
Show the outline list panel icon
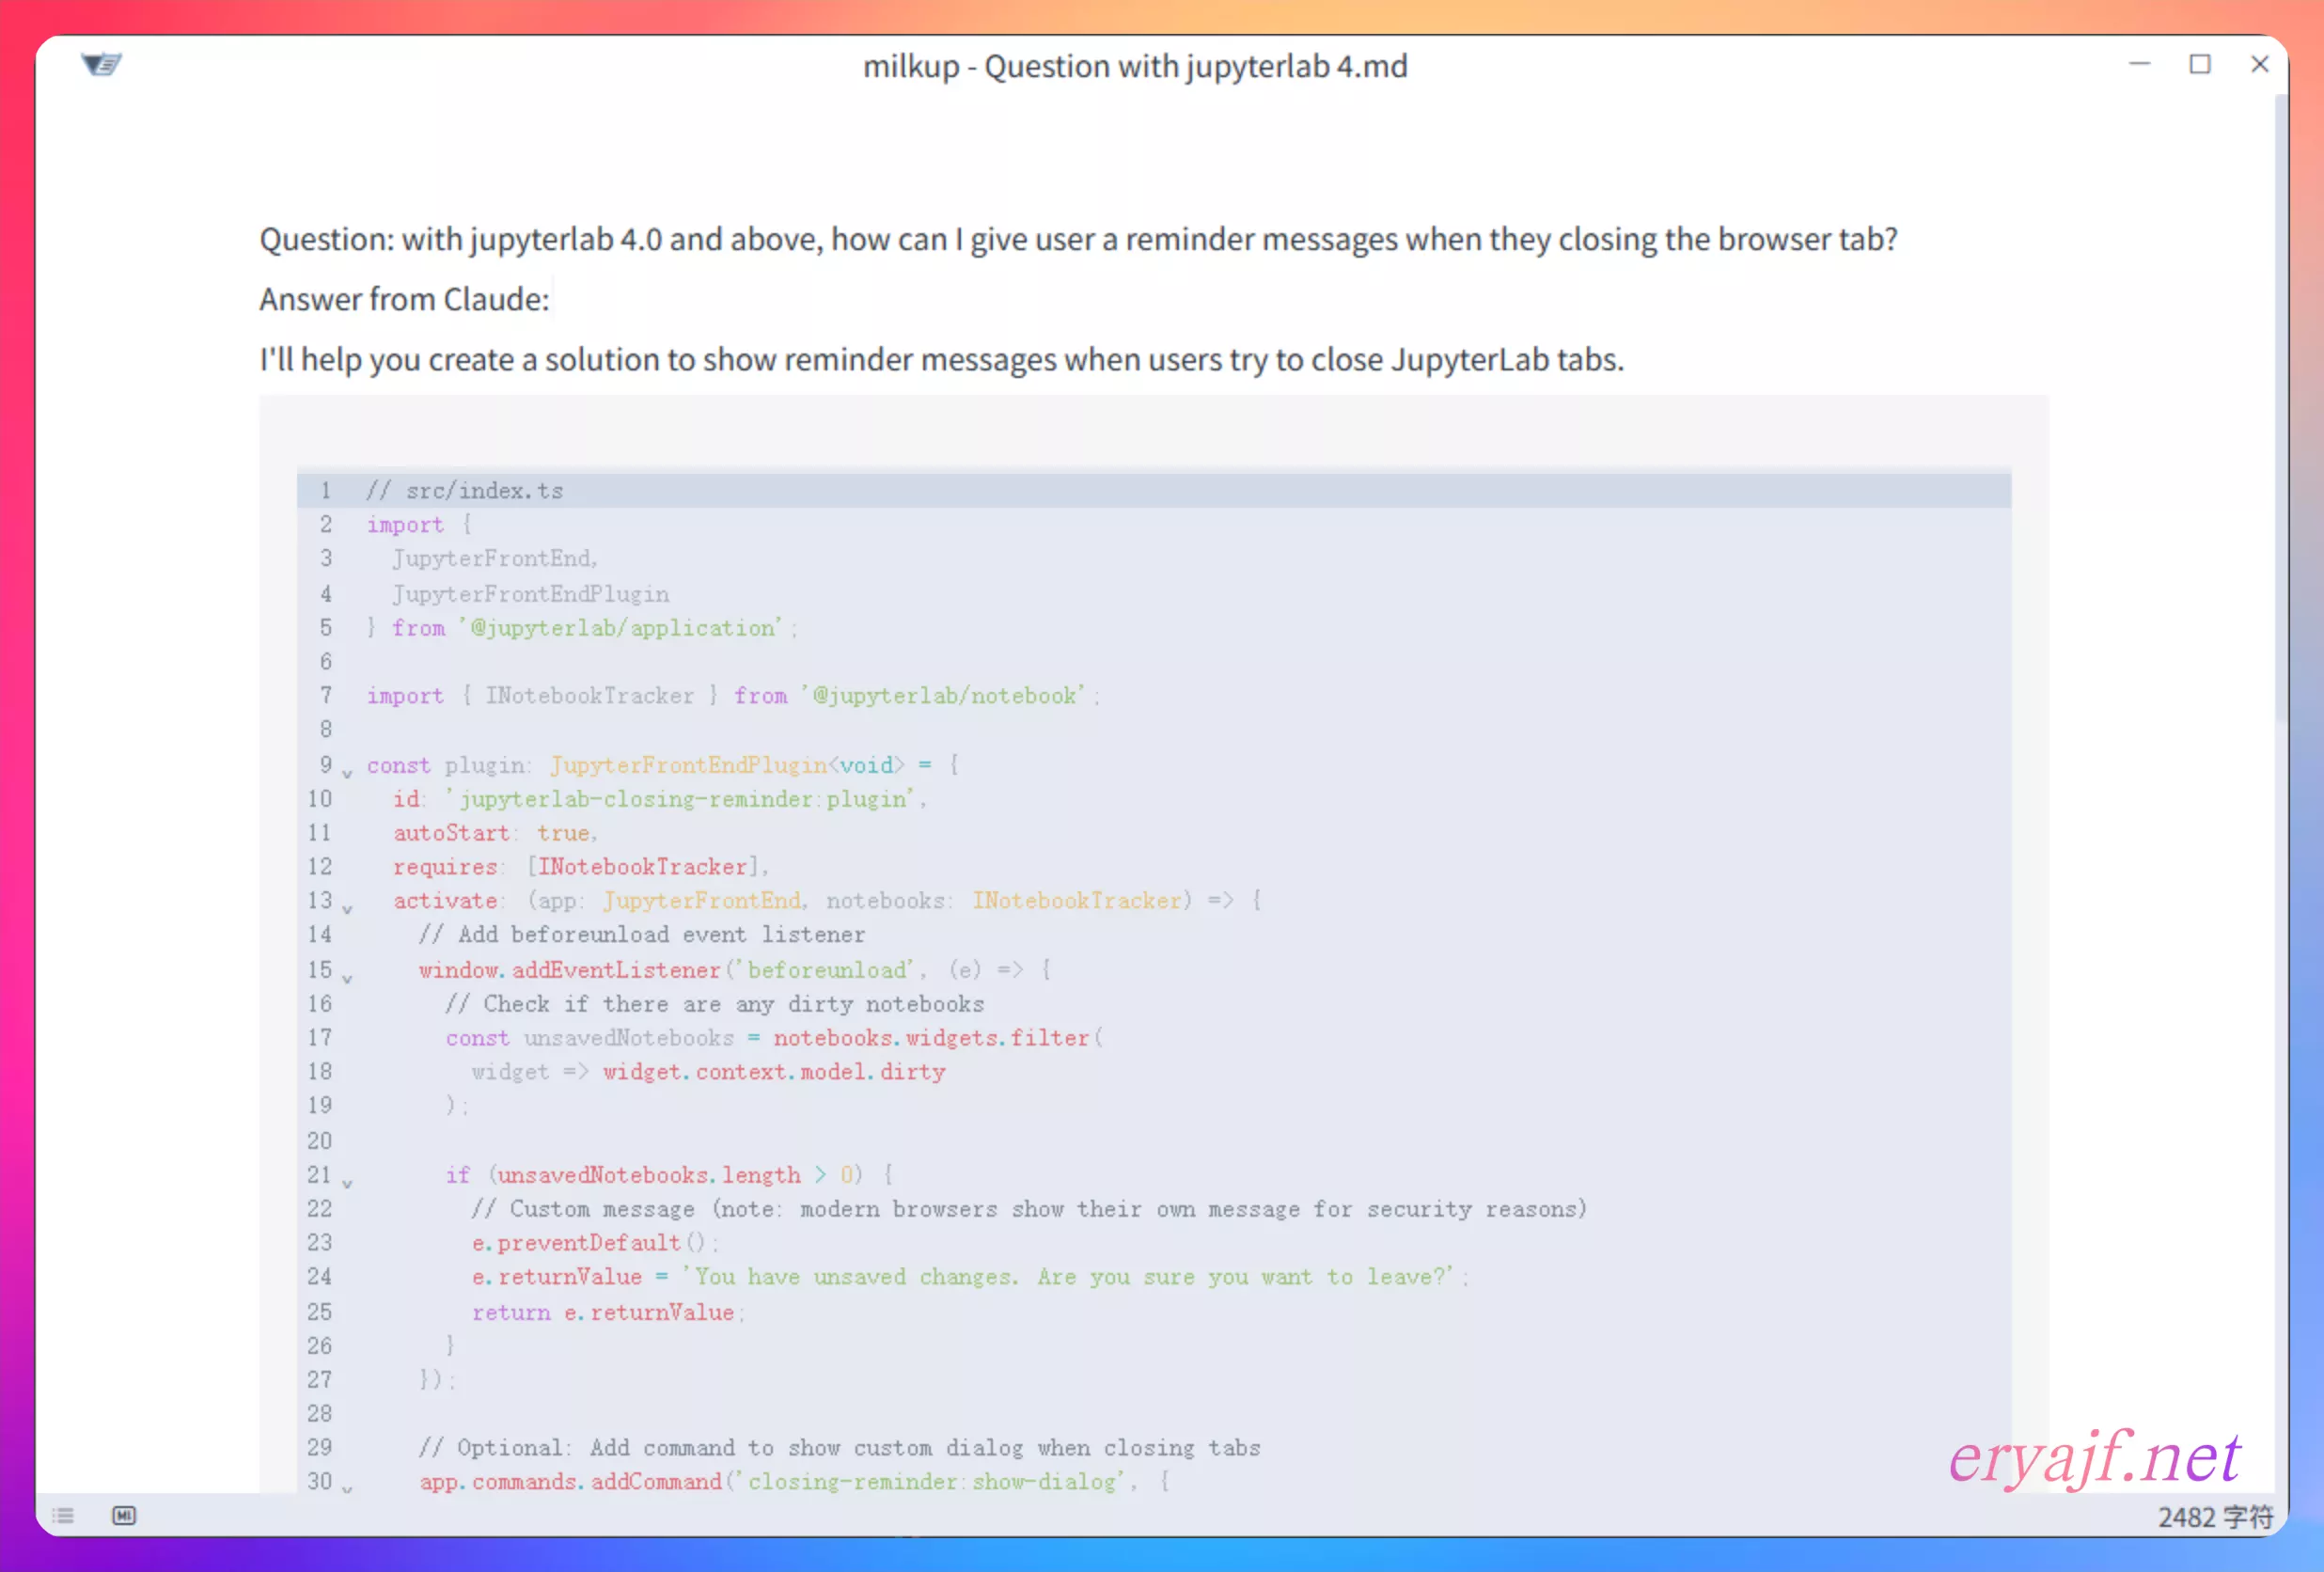coord(64,1516)
